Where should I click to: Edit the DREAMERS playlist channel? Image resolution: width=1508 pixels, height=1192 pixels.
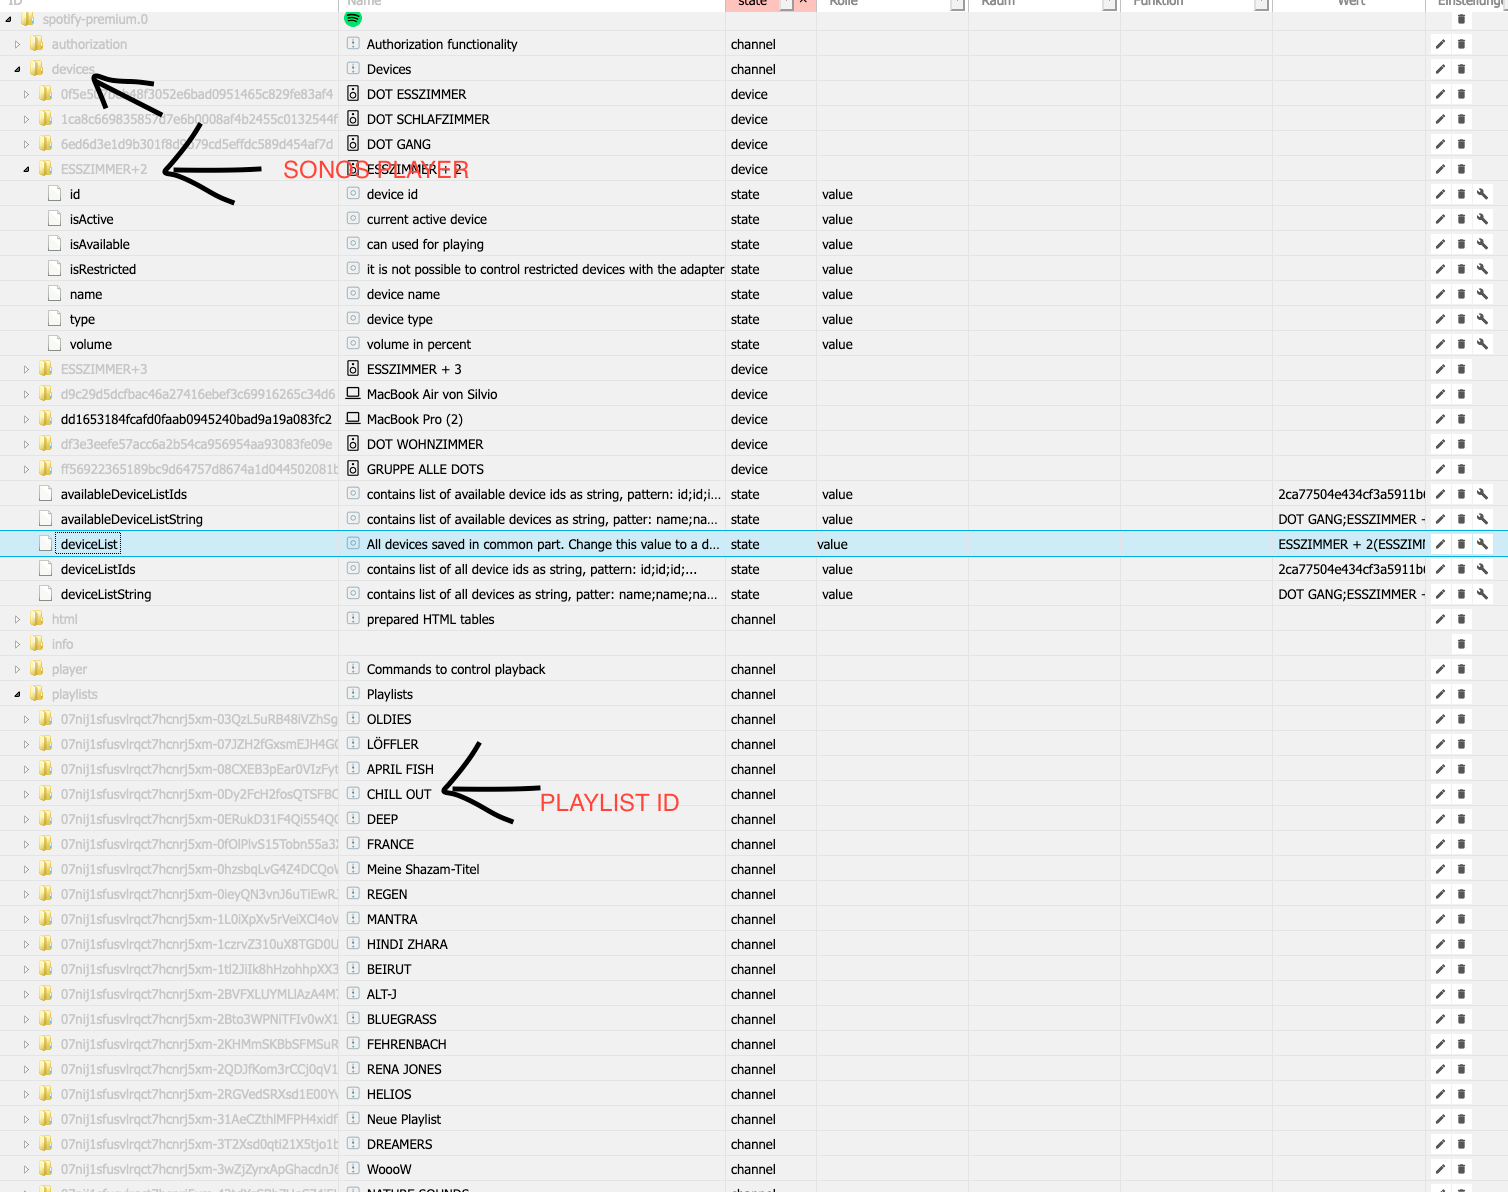point(1440,1144)
